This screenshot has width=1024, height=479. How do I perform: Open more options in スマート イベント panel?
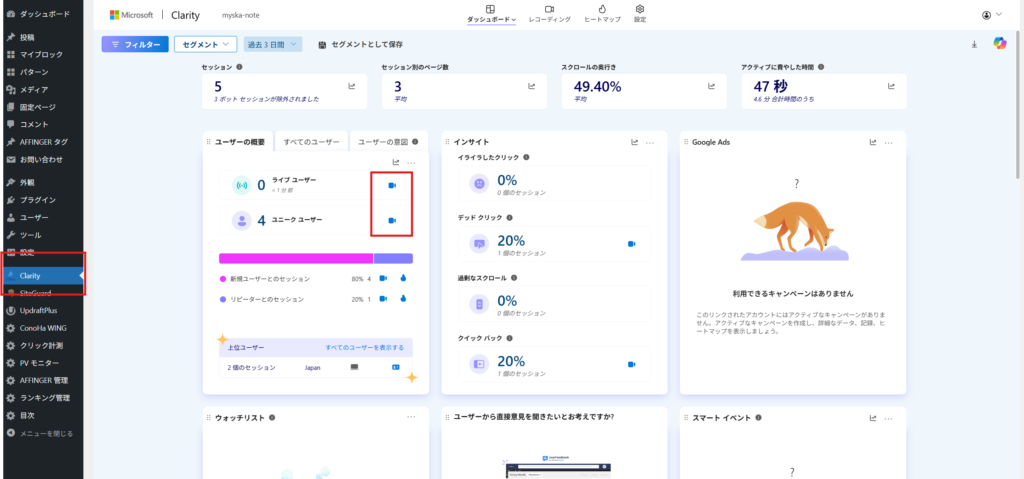pos(888,418)
